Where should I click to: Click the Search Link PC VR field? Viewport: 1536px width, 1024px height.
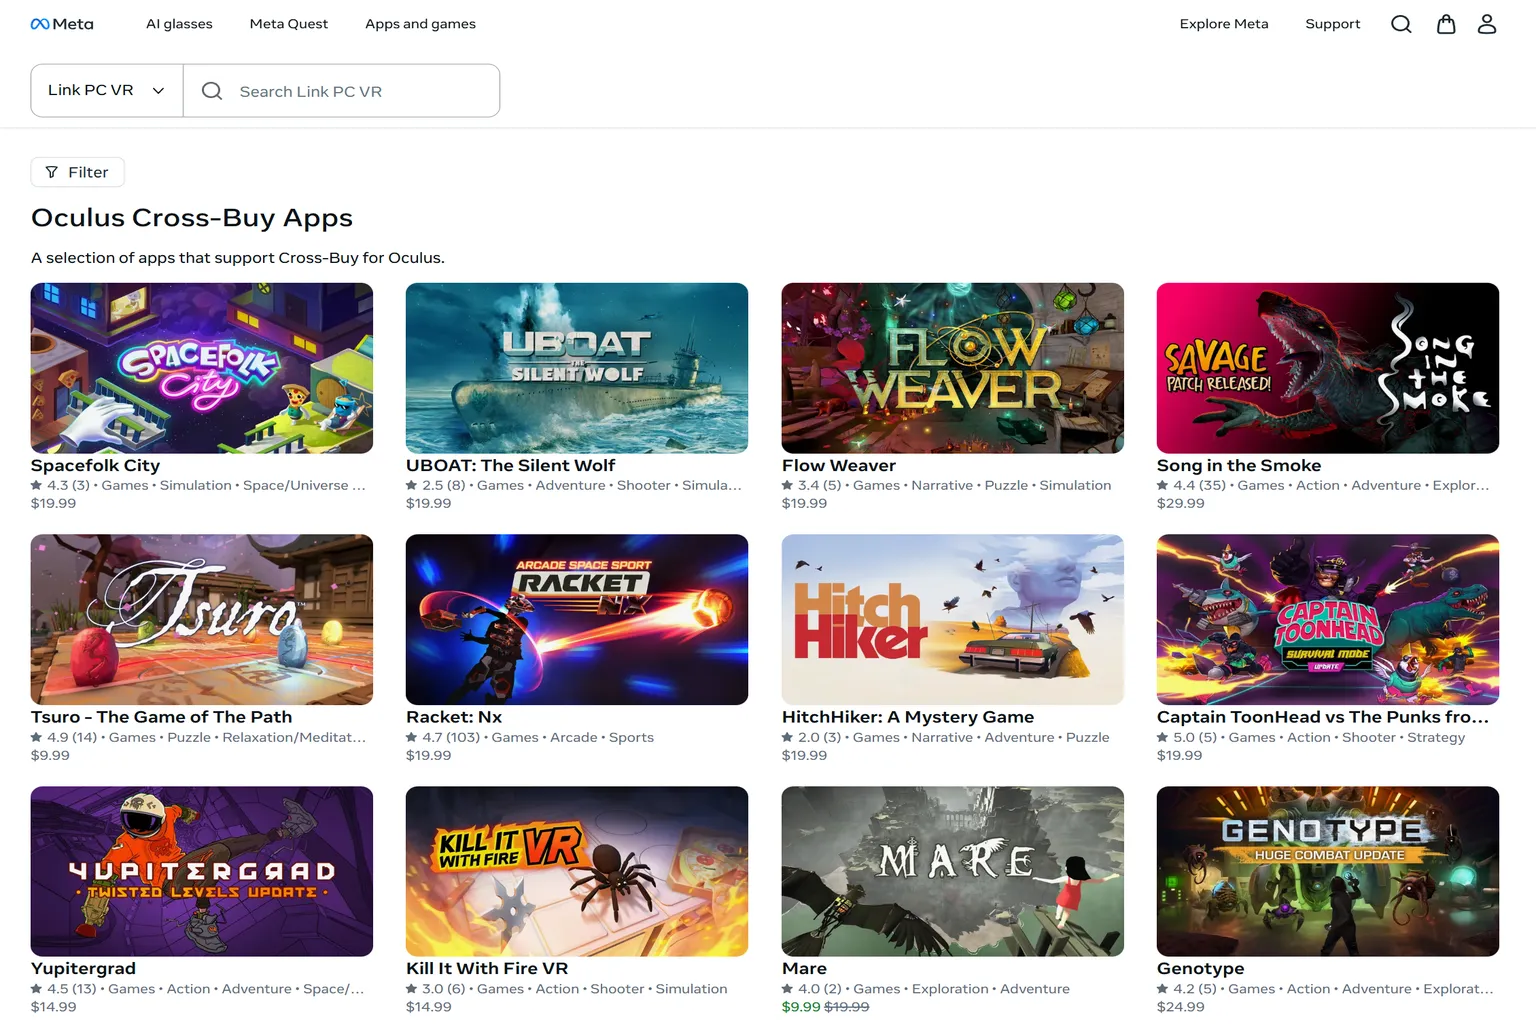pos(342,91)
